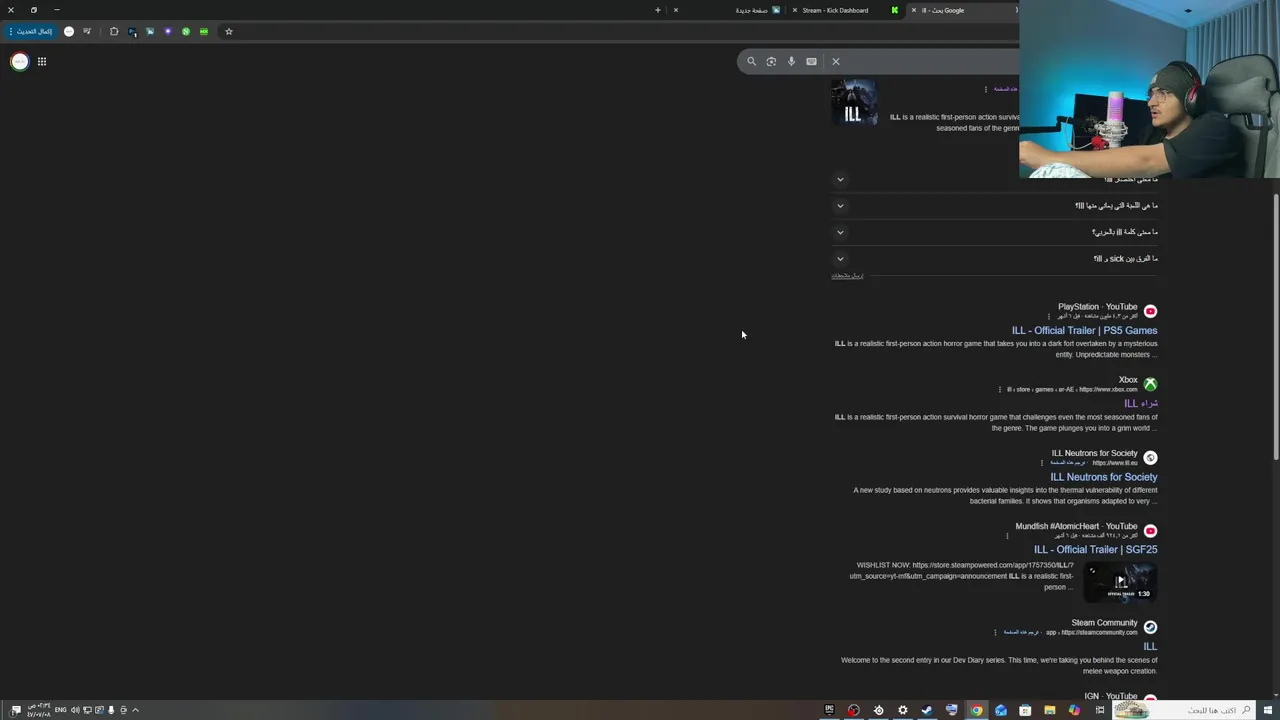The width and height of the screenshot is (1280, 720).
Task: Click the volume speaker tray icon
Action: click(x=75, y=710)
